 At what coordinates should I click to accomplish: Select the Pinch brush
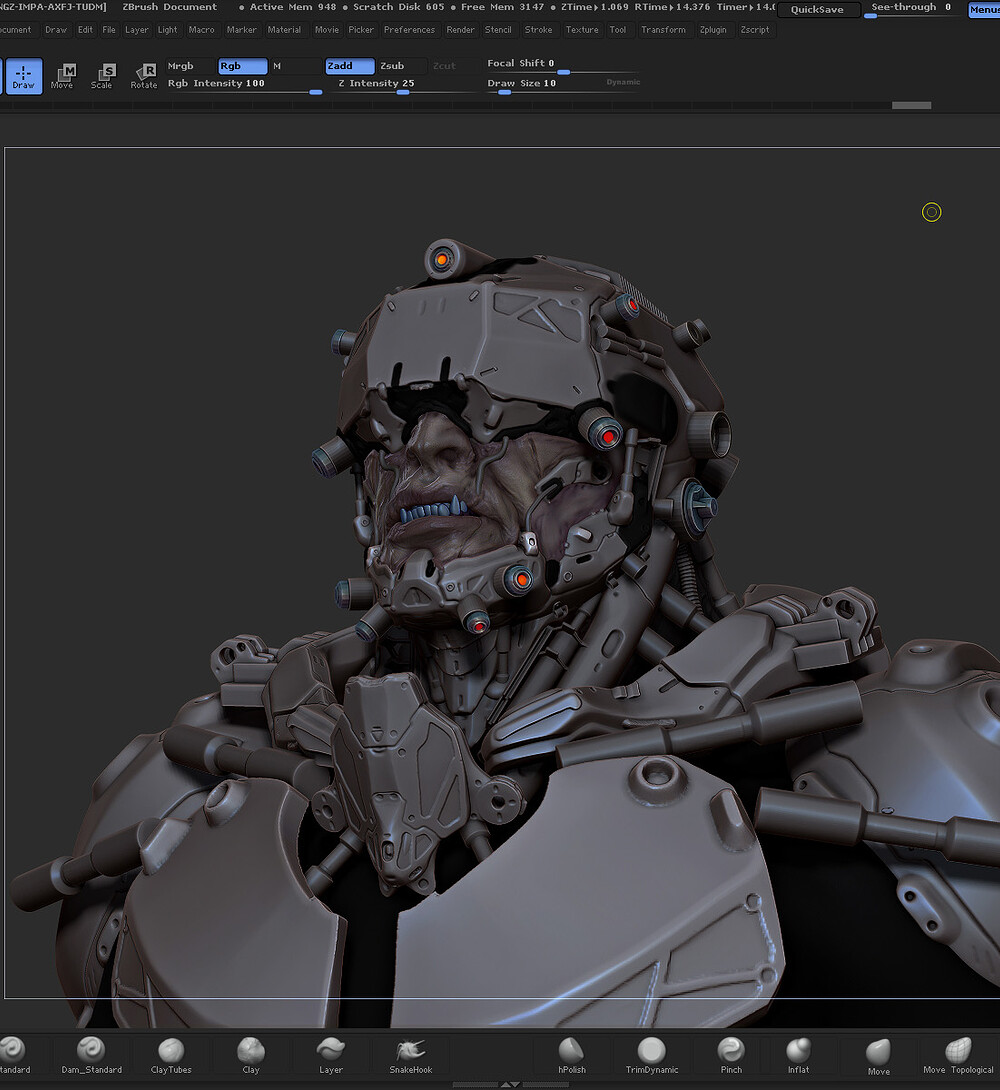click(x=731, y=1055)
